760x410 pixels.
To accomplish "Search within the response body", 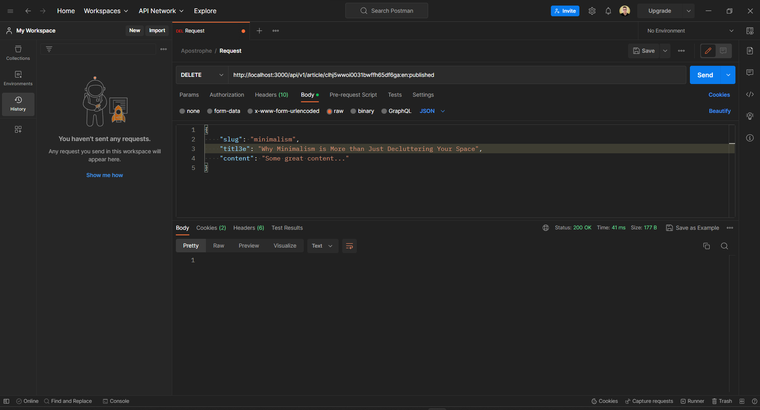I will (724, 246).
